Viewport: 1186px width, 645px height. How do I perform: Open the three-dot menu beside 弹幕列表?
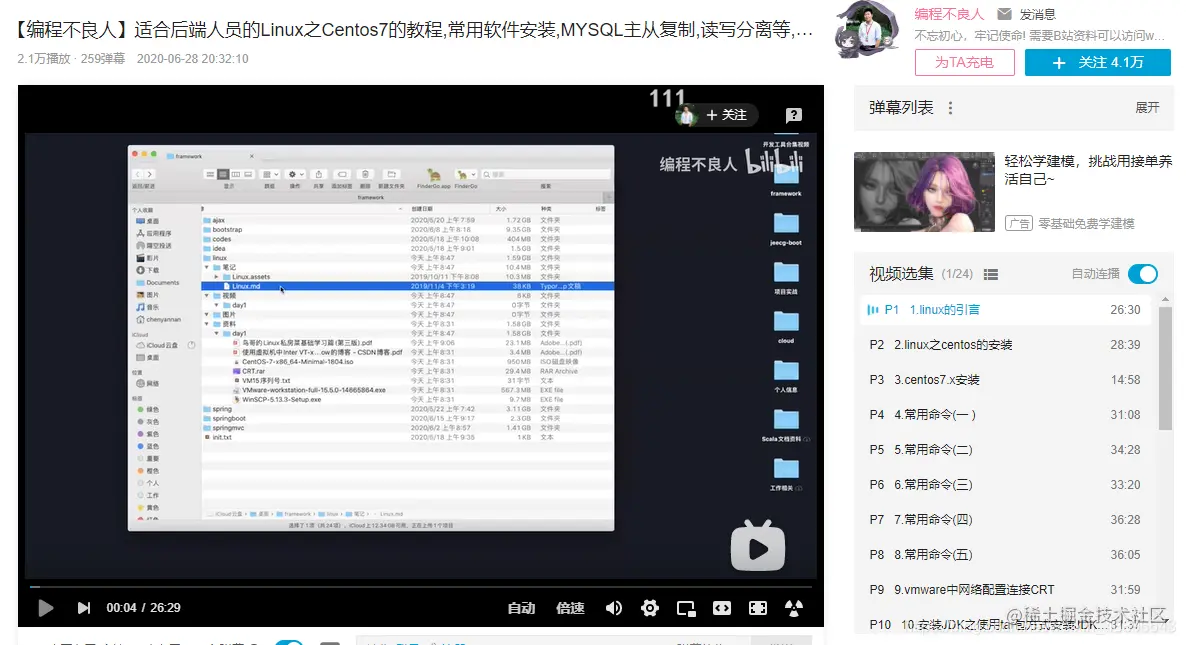pyautogui.click(x=950, y=108)
